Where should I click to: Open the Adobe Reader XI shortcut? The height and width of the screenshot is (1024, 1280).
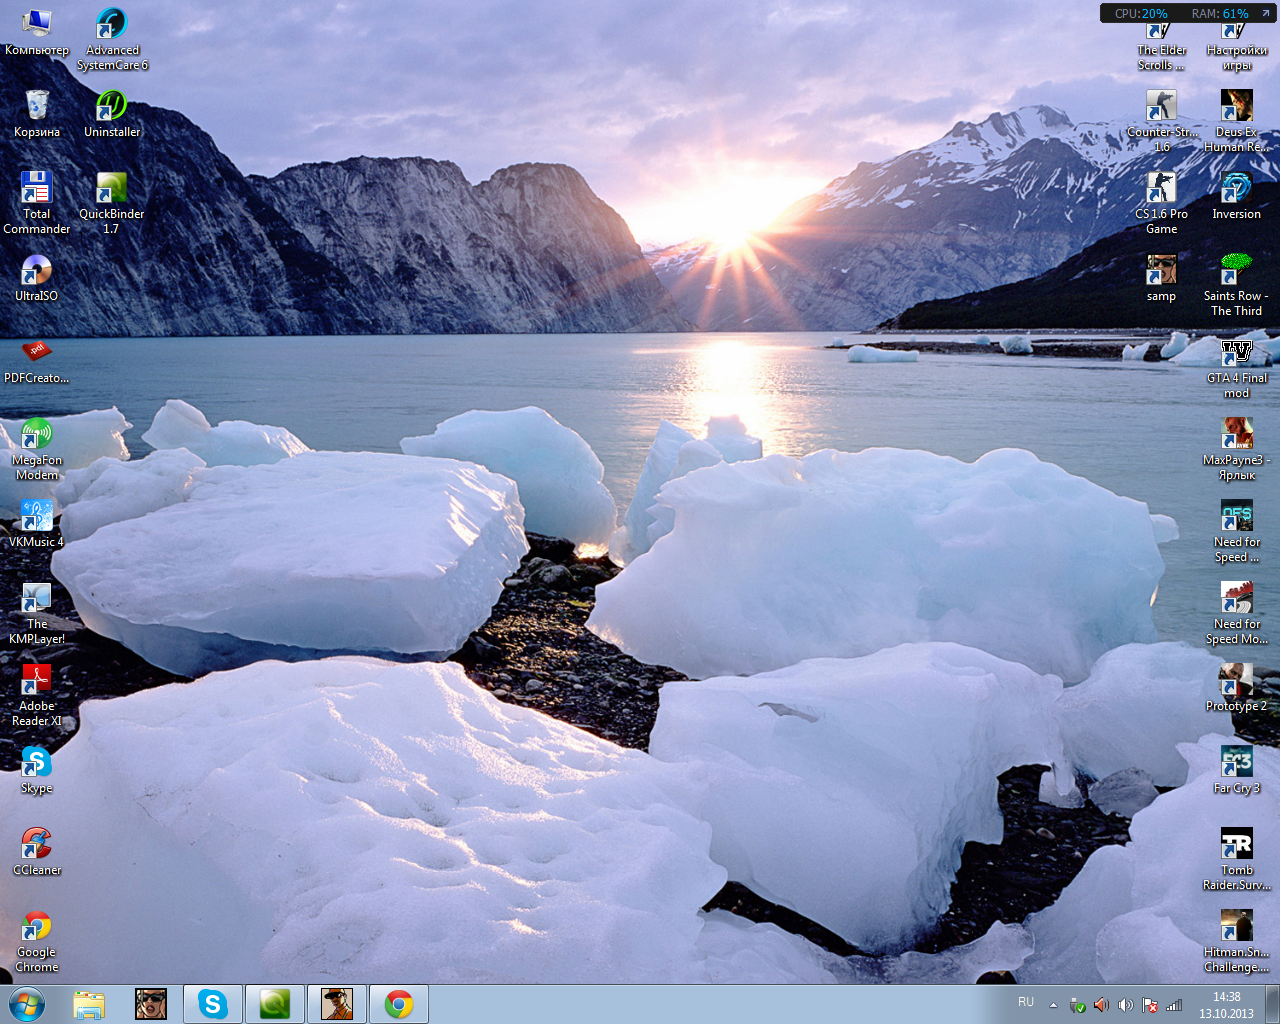(37, 695)
